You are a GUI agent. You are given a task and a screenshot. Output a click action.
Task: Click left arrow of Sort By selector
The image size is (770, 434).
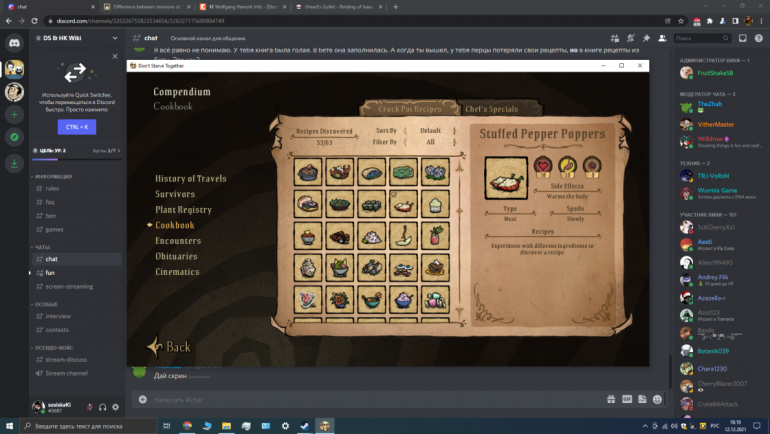[405, 131]
